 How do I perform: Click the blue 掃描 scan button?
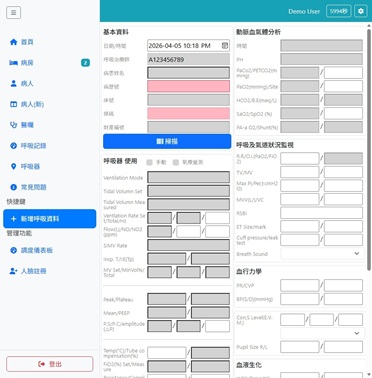coord(167,141)
